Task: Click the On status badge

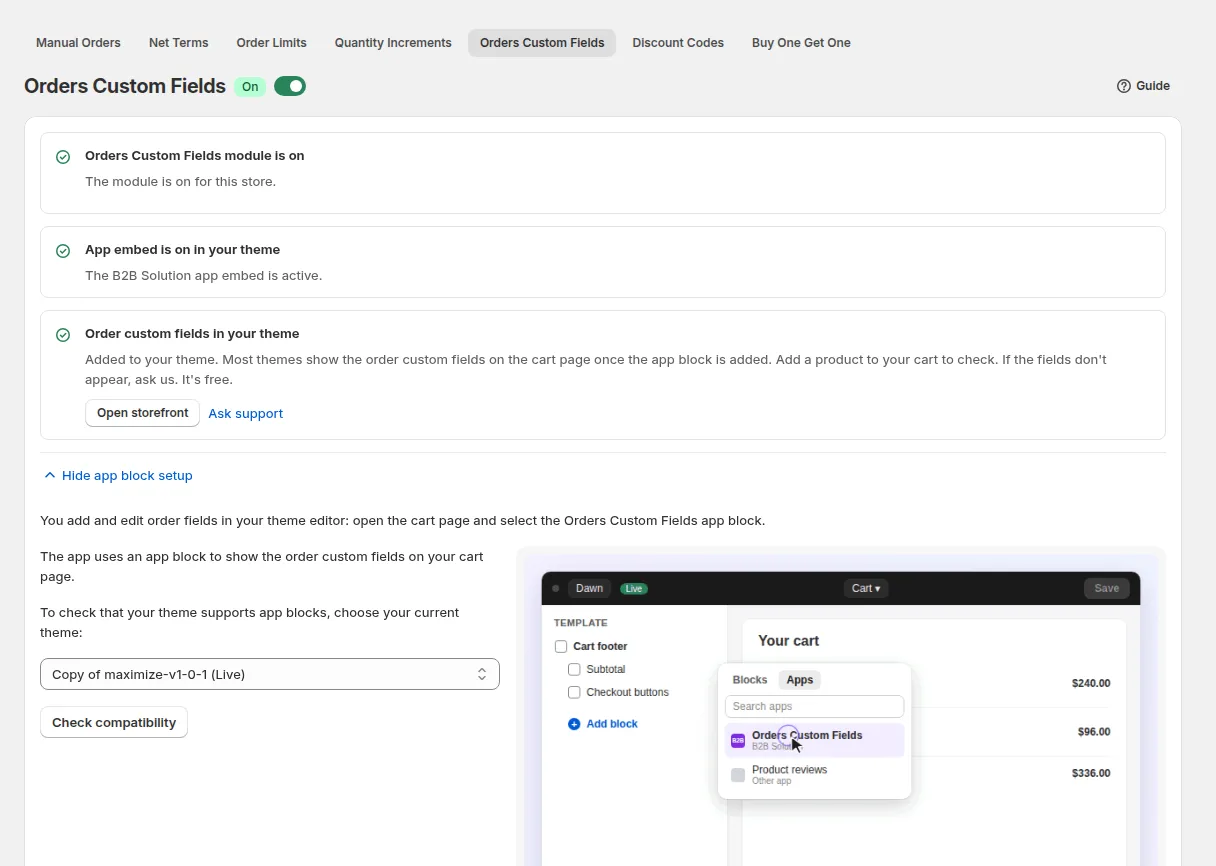Action: 250,86
